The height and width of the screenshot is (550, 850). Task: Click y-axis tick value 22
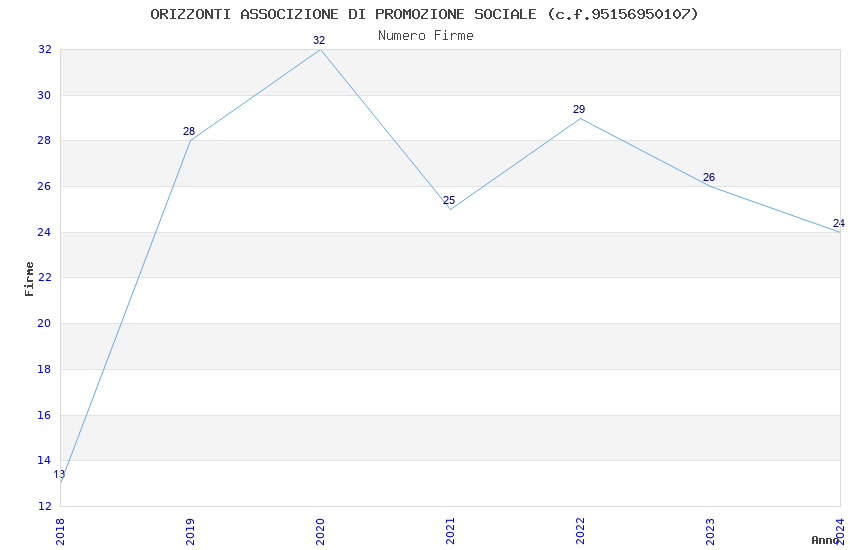pyautogui.click(x=44, y=277)
